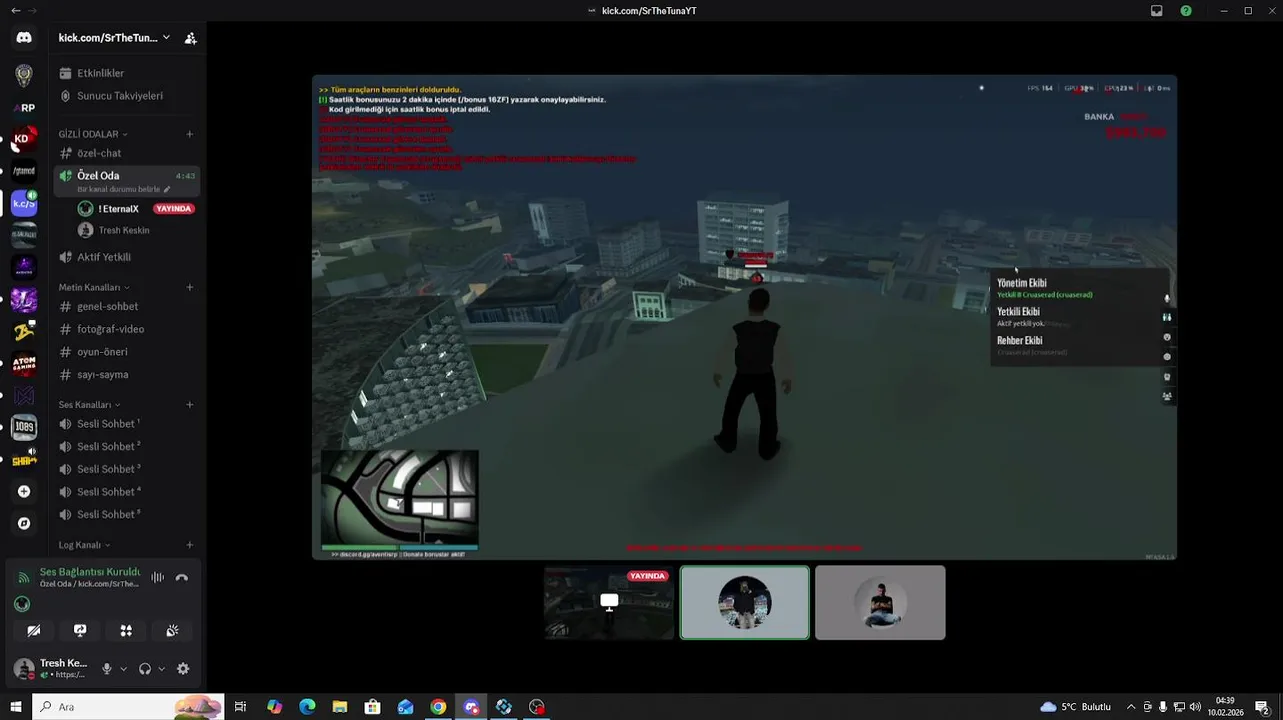Image resolution: width=1283 pixels, height=720 pixels.
Task: Click Ses Bağlantısı Kuruldu connection status
Action: (89, 572)
